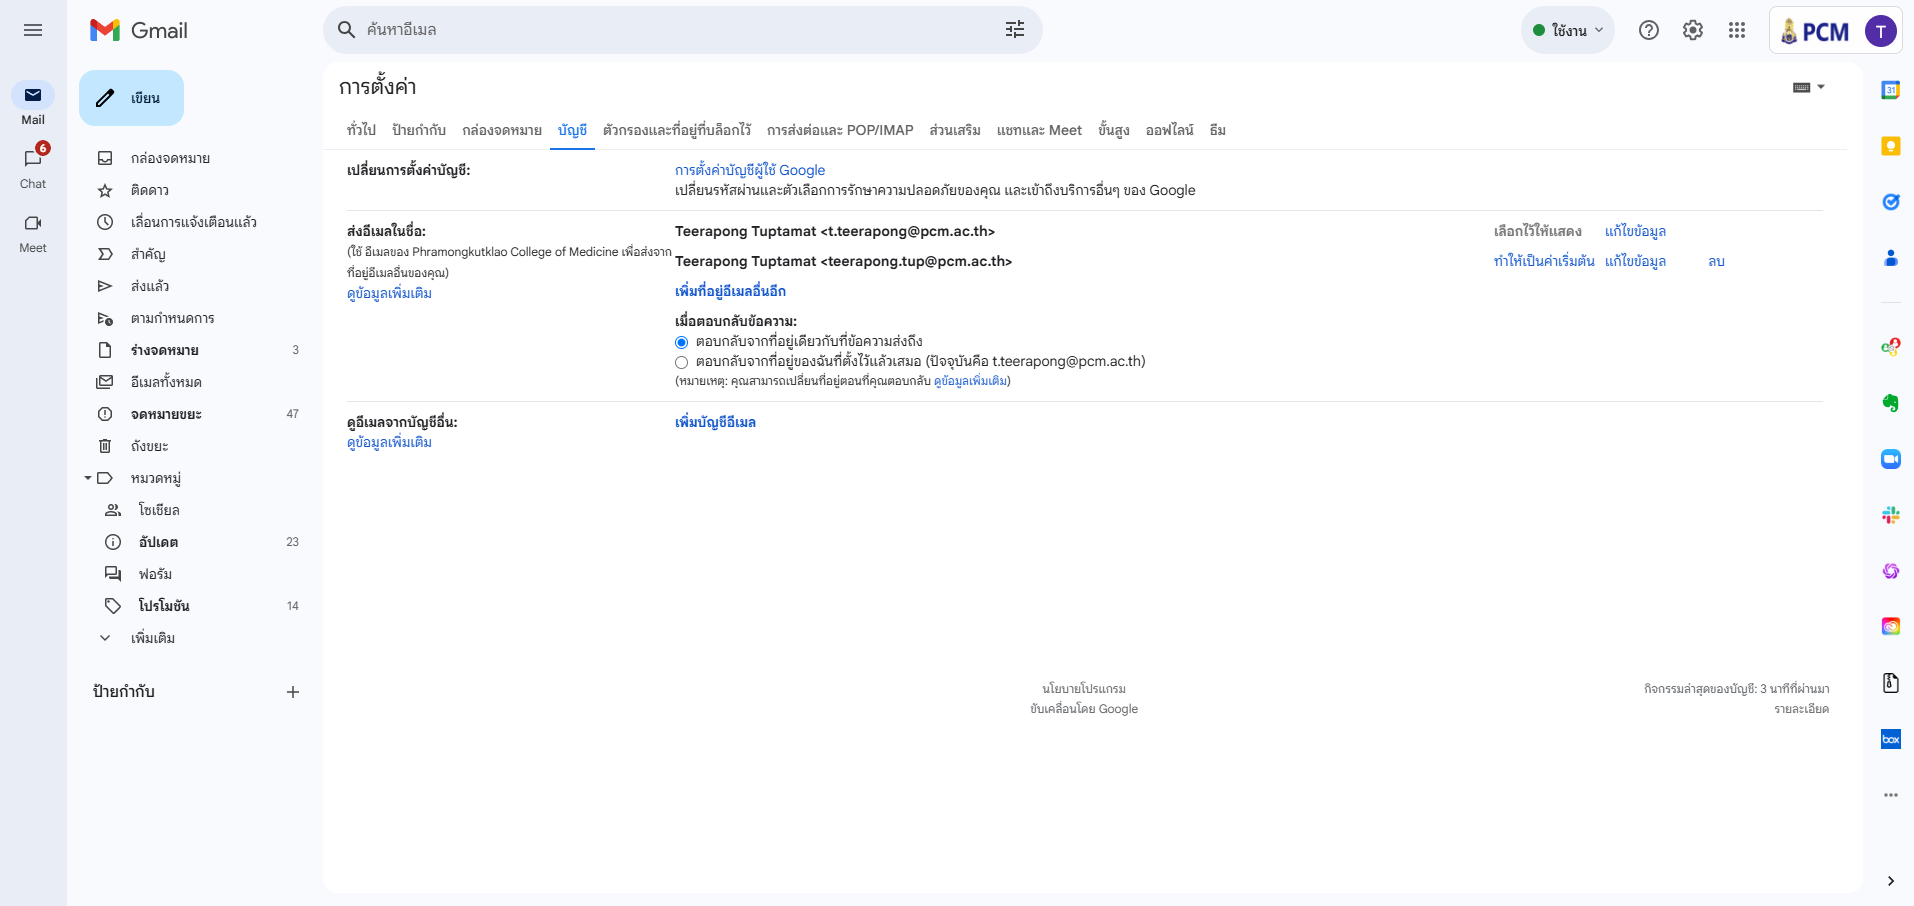
Task: Select reply from same address option
Action: 682,343
